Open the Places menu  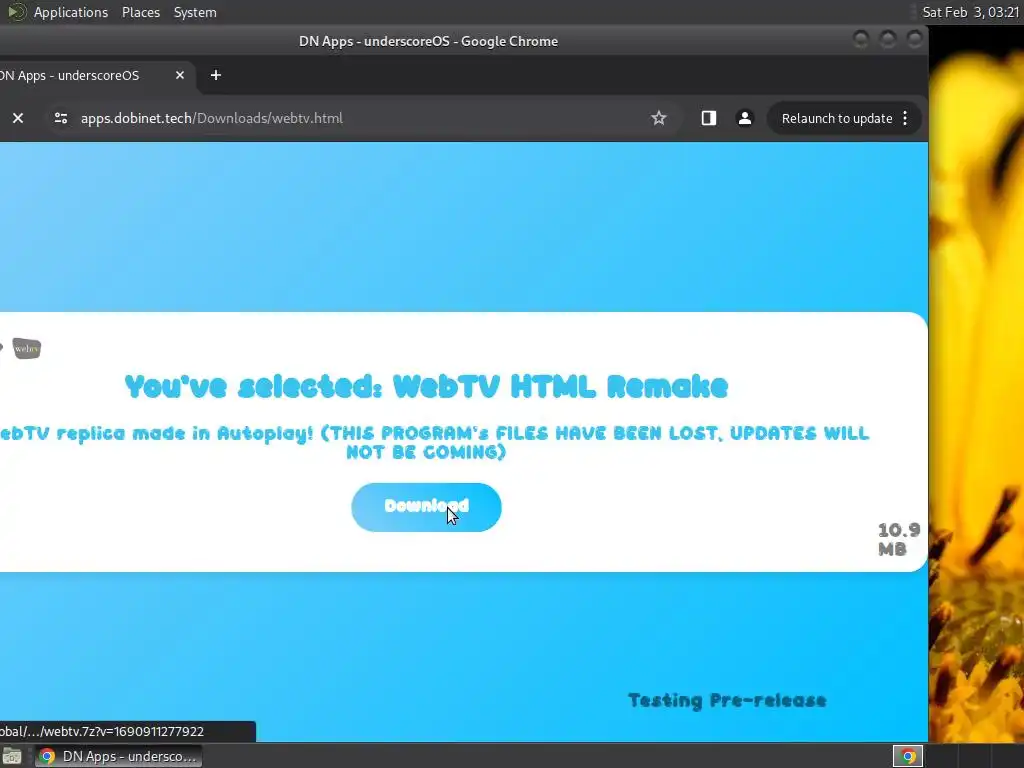click(140, 12)
